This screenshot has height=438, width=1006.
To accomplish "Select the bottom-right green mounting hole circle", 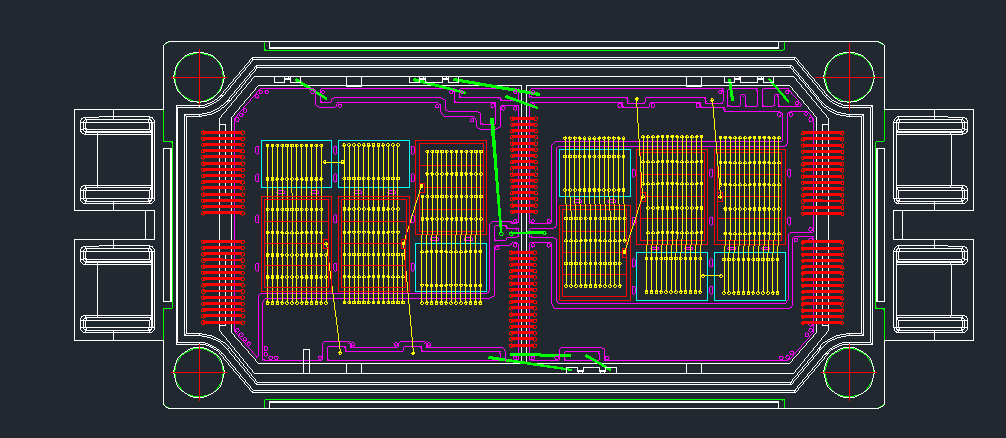I will (849, 372).
